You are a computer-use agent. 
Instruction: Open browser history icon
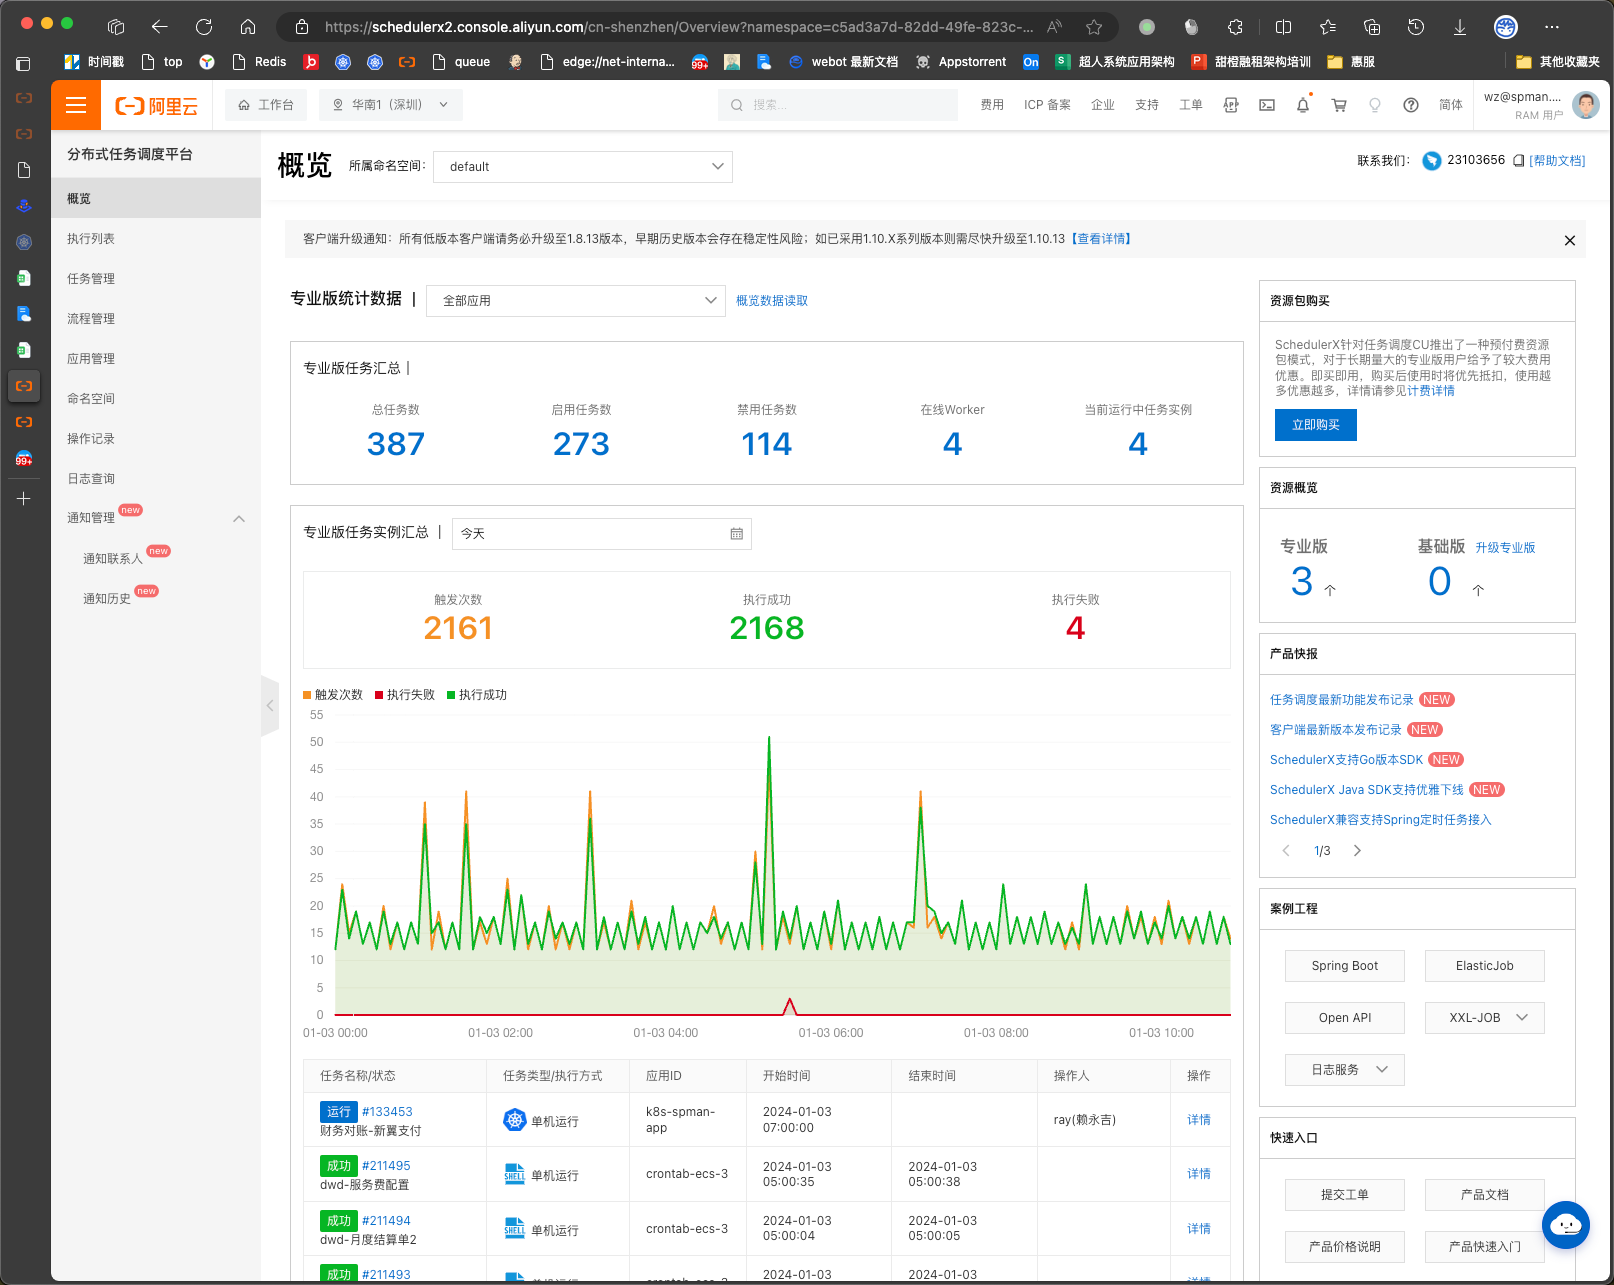coord(1416,27)
